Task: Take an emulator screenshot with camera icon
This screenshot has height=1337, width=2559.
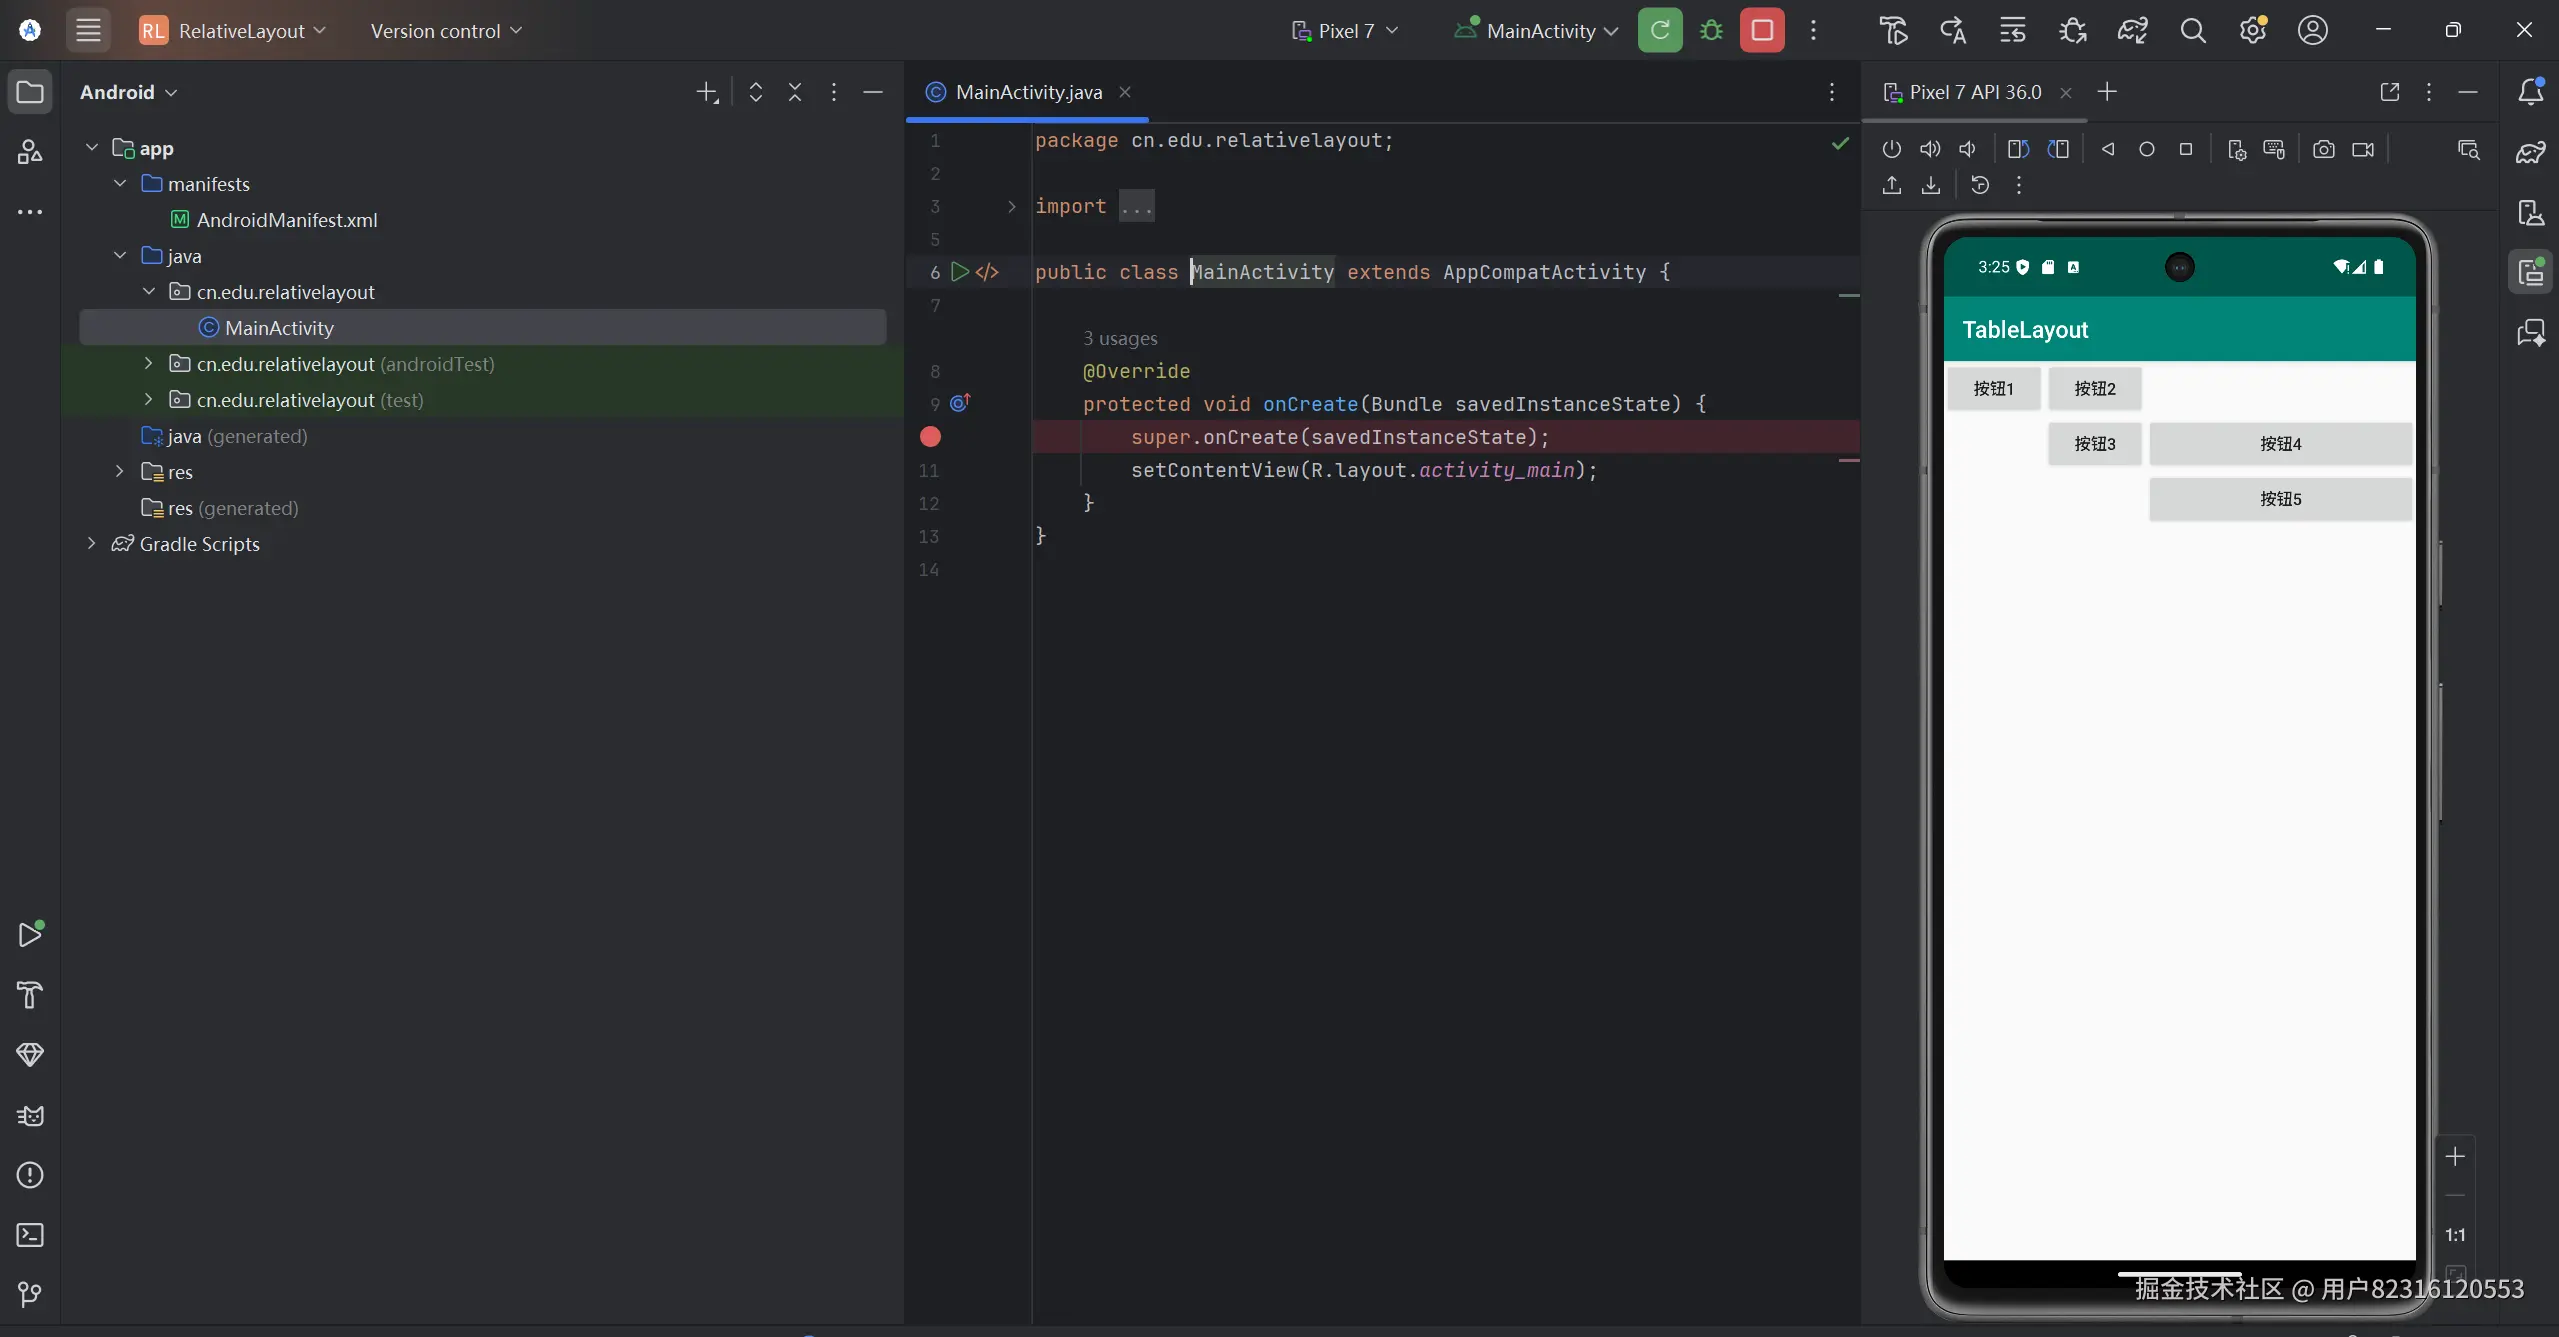Action: 2324,149
